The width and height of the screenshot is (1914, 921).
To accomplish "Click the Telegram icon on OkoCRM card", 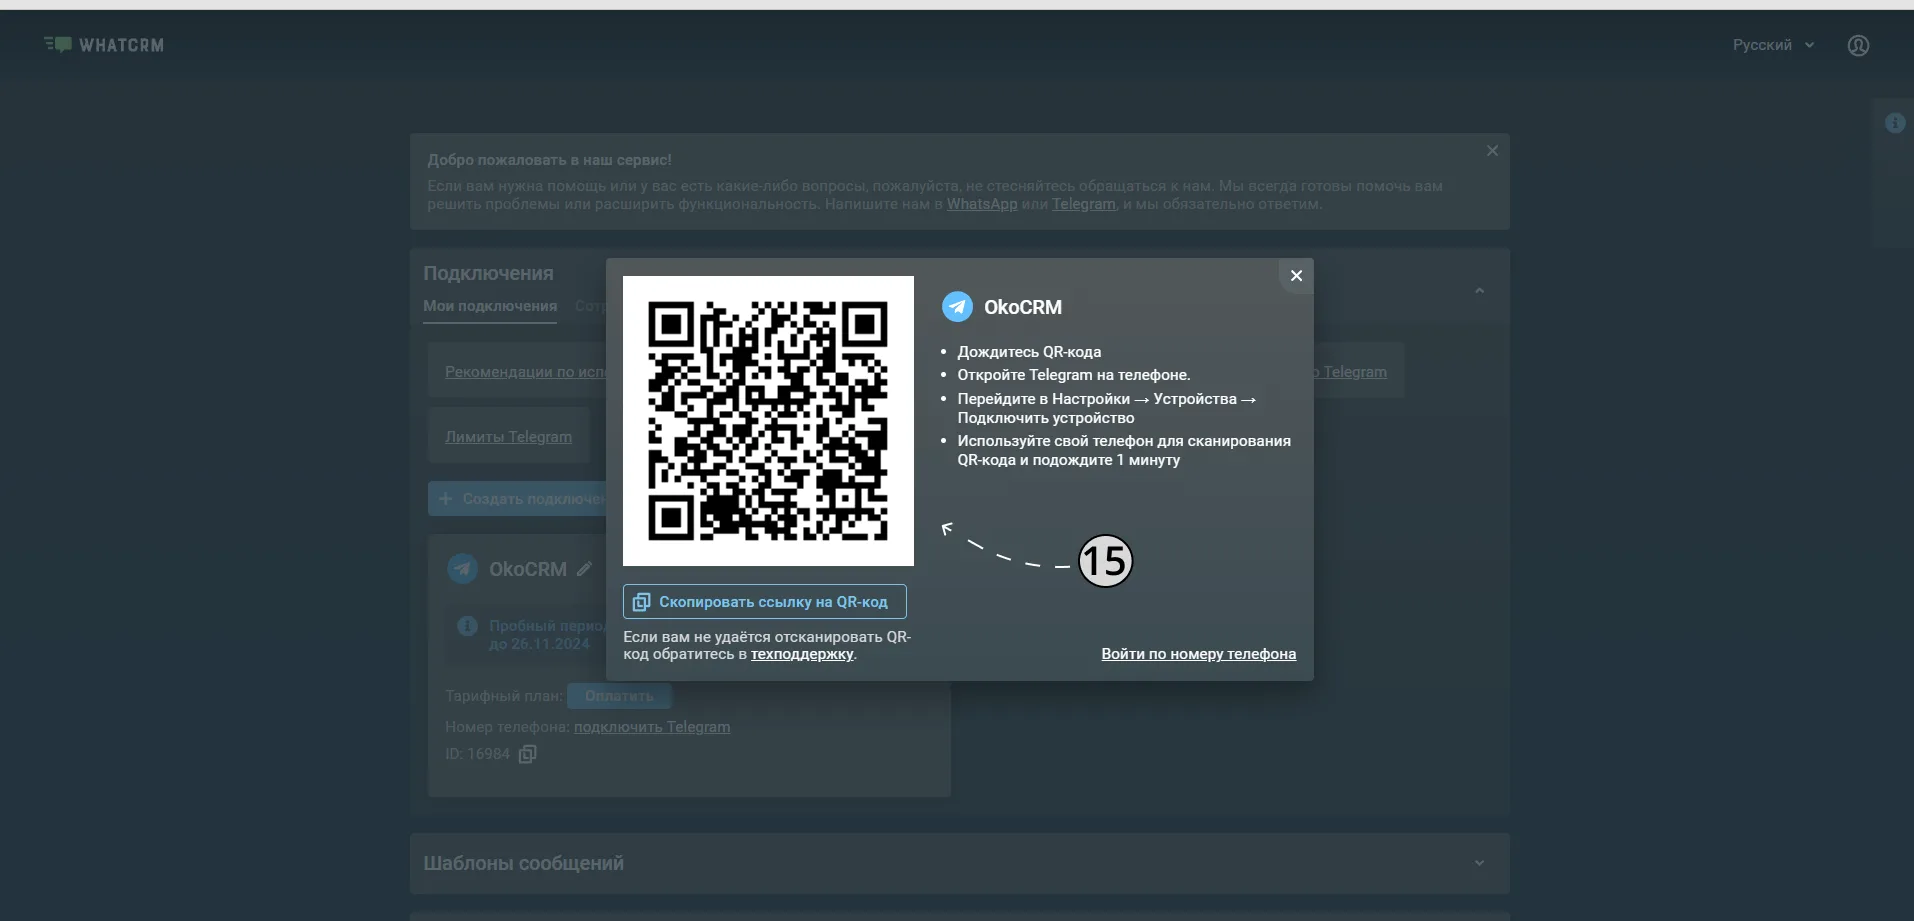I will [x=462, y=569].
